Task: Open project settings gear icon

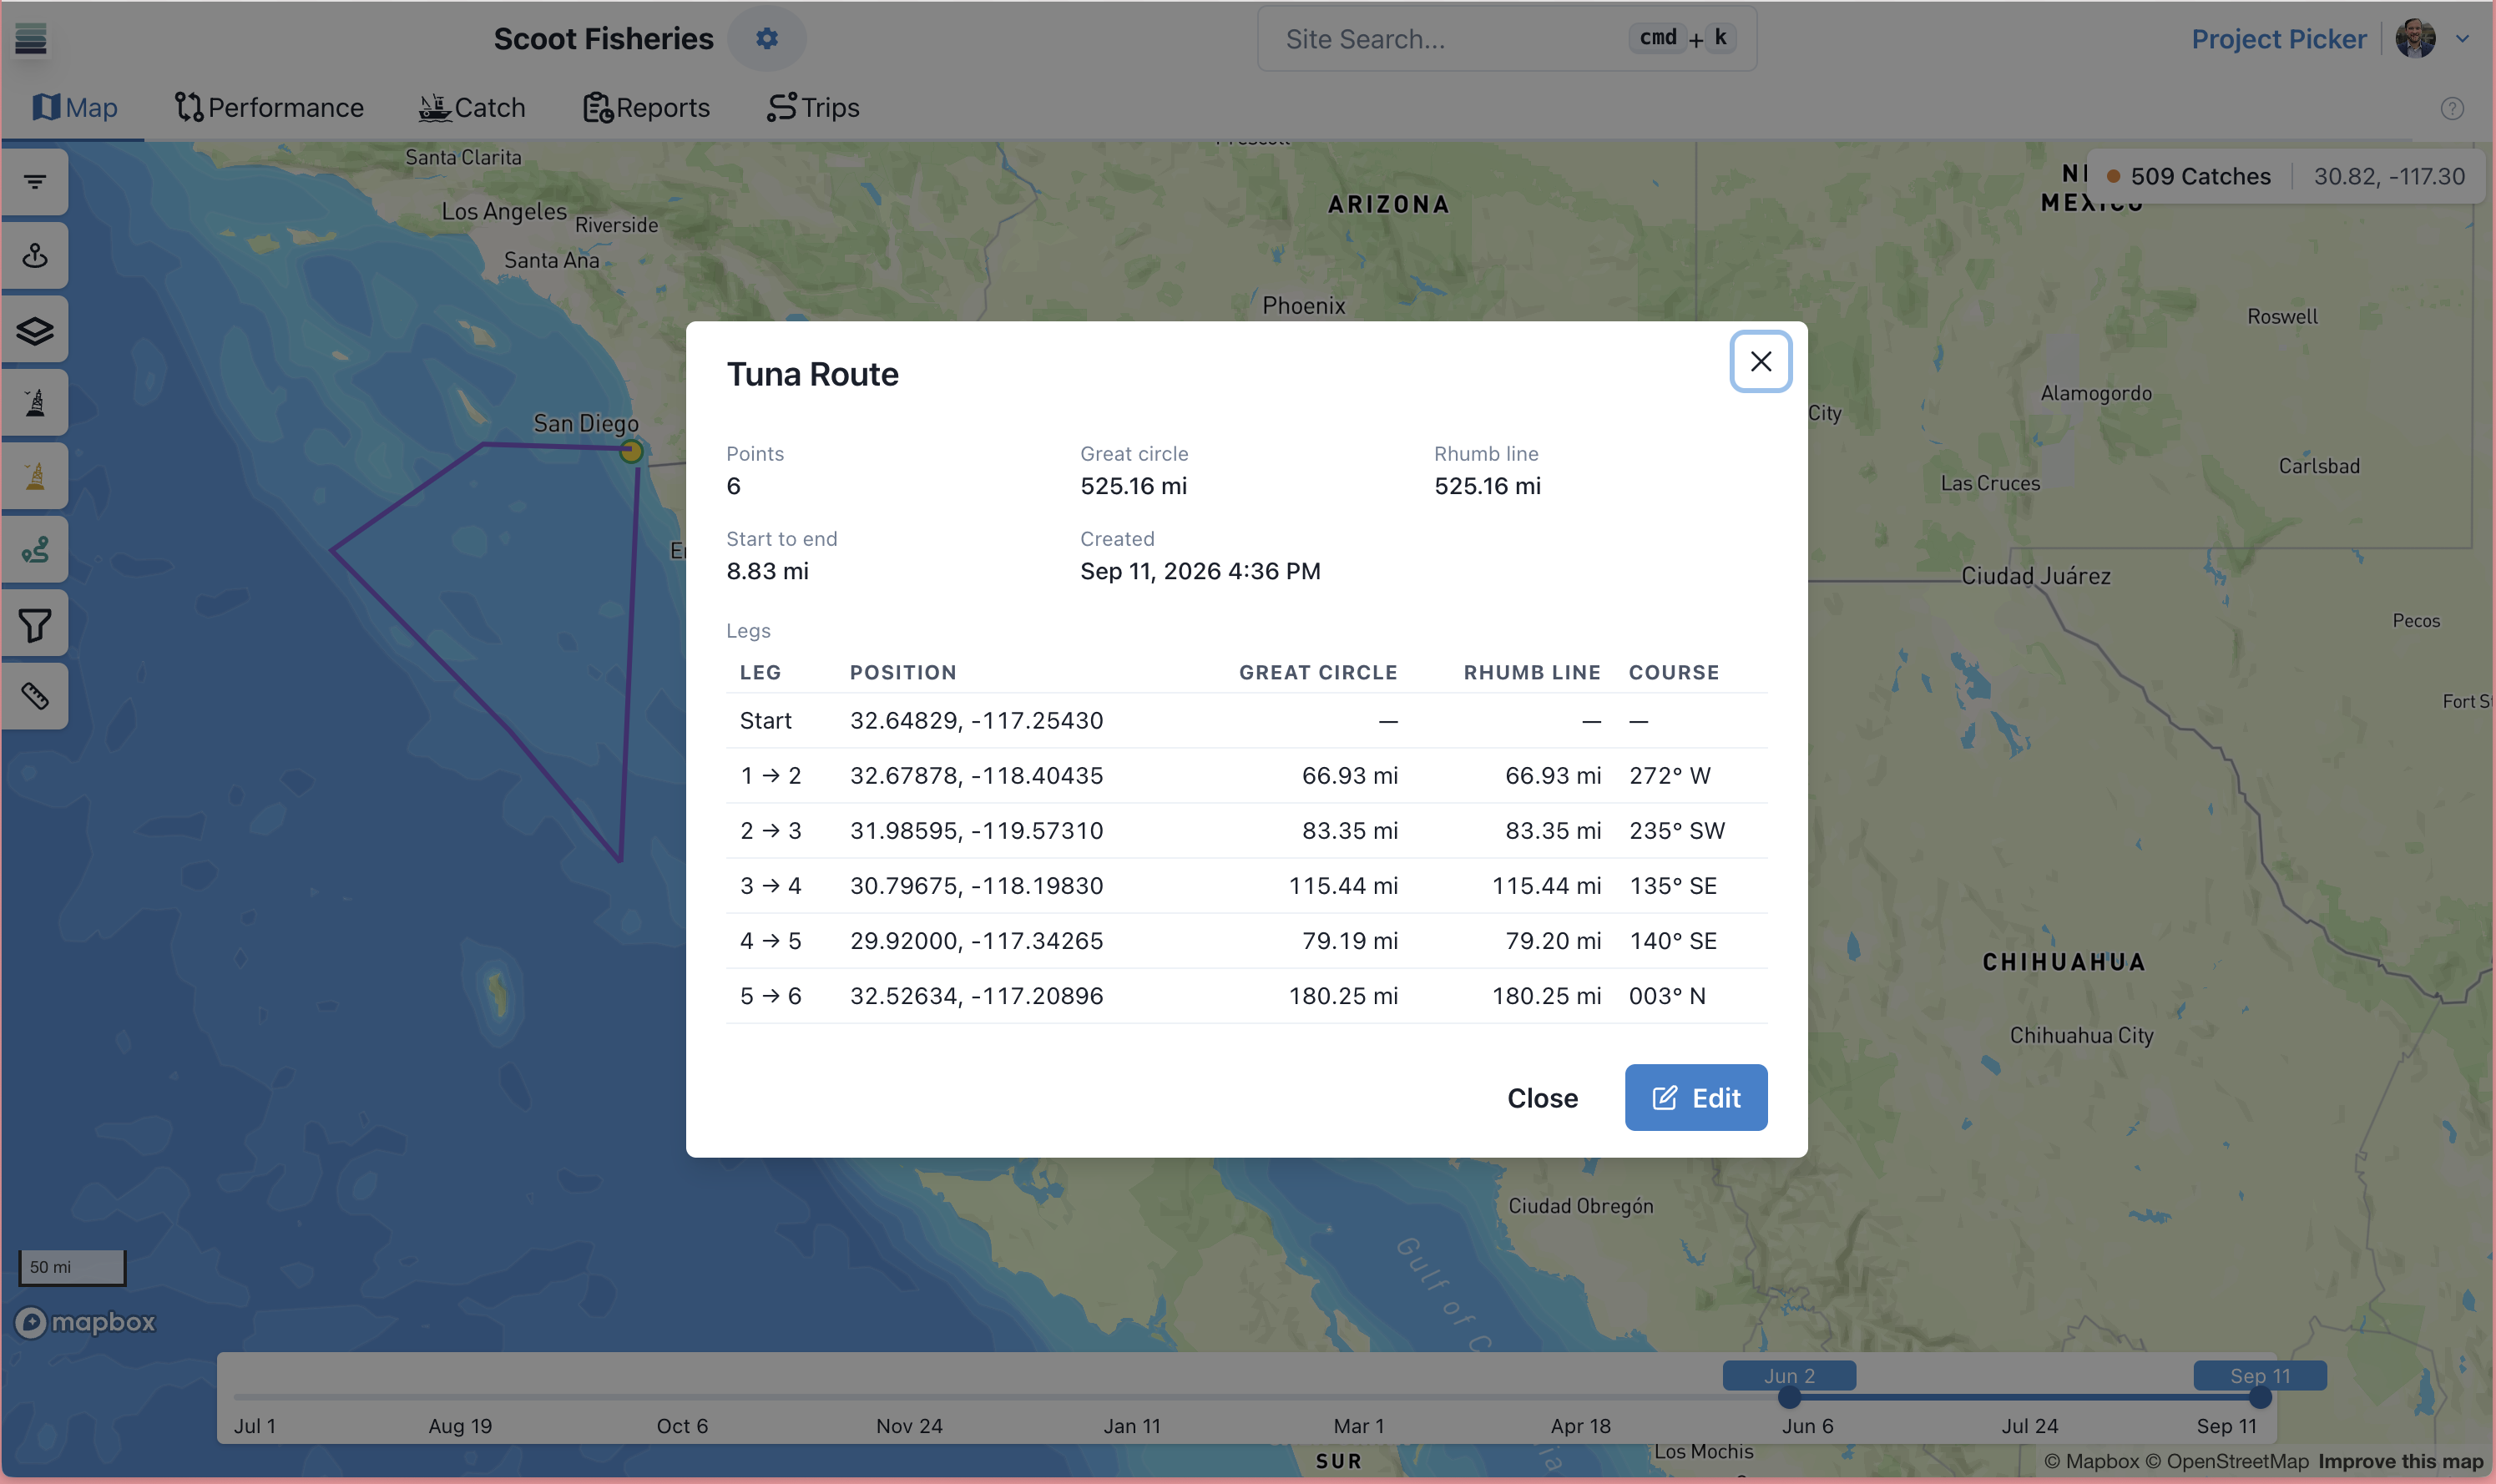Action: 767,39
